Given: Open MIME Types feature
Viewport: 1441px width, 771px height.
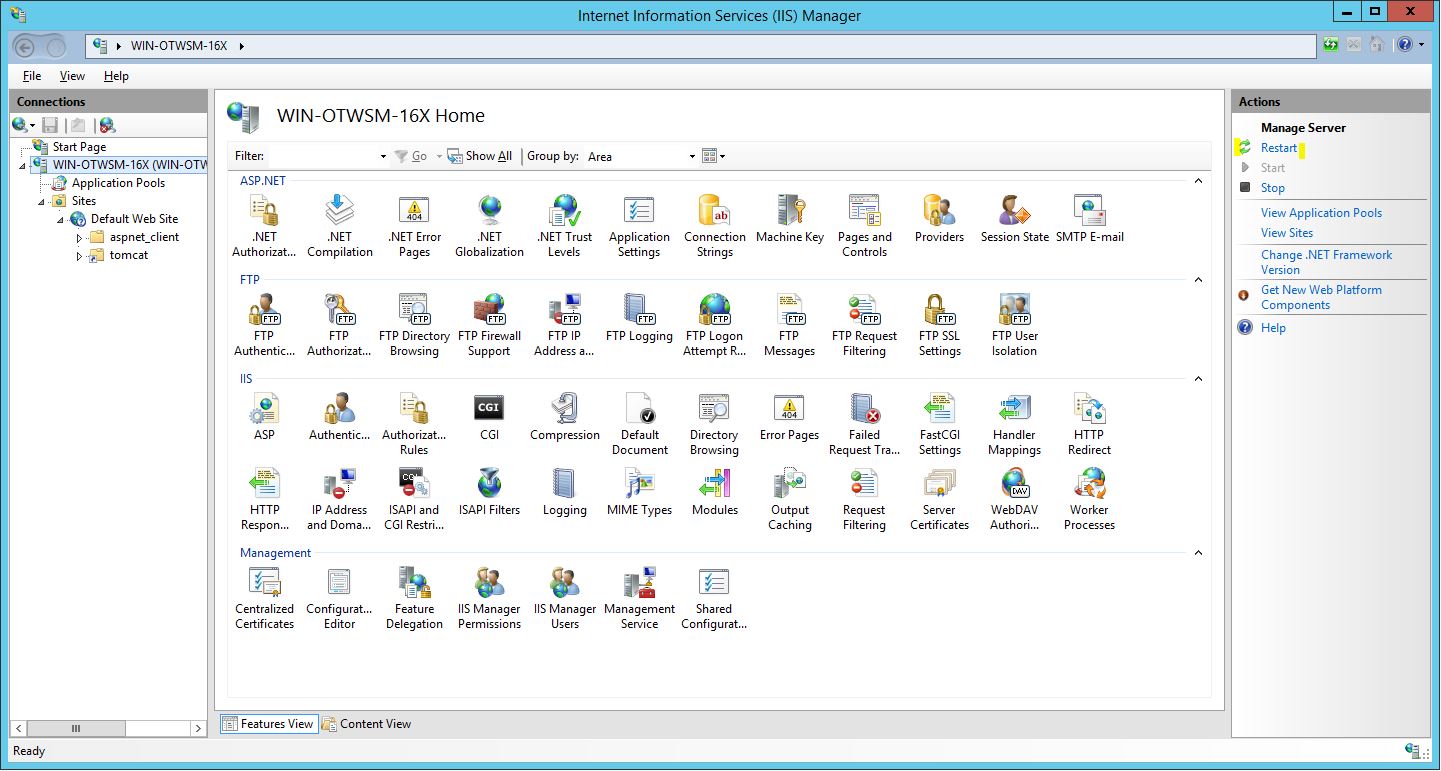Looking at the screenshot, I should pyautogui.click(x=639, y=492).
